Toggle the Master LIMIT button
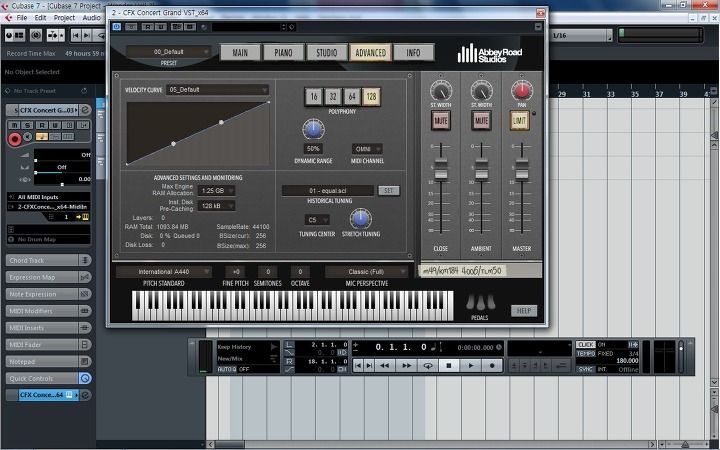This screenshot has height=450, width=720. click(x=519, y=121)
